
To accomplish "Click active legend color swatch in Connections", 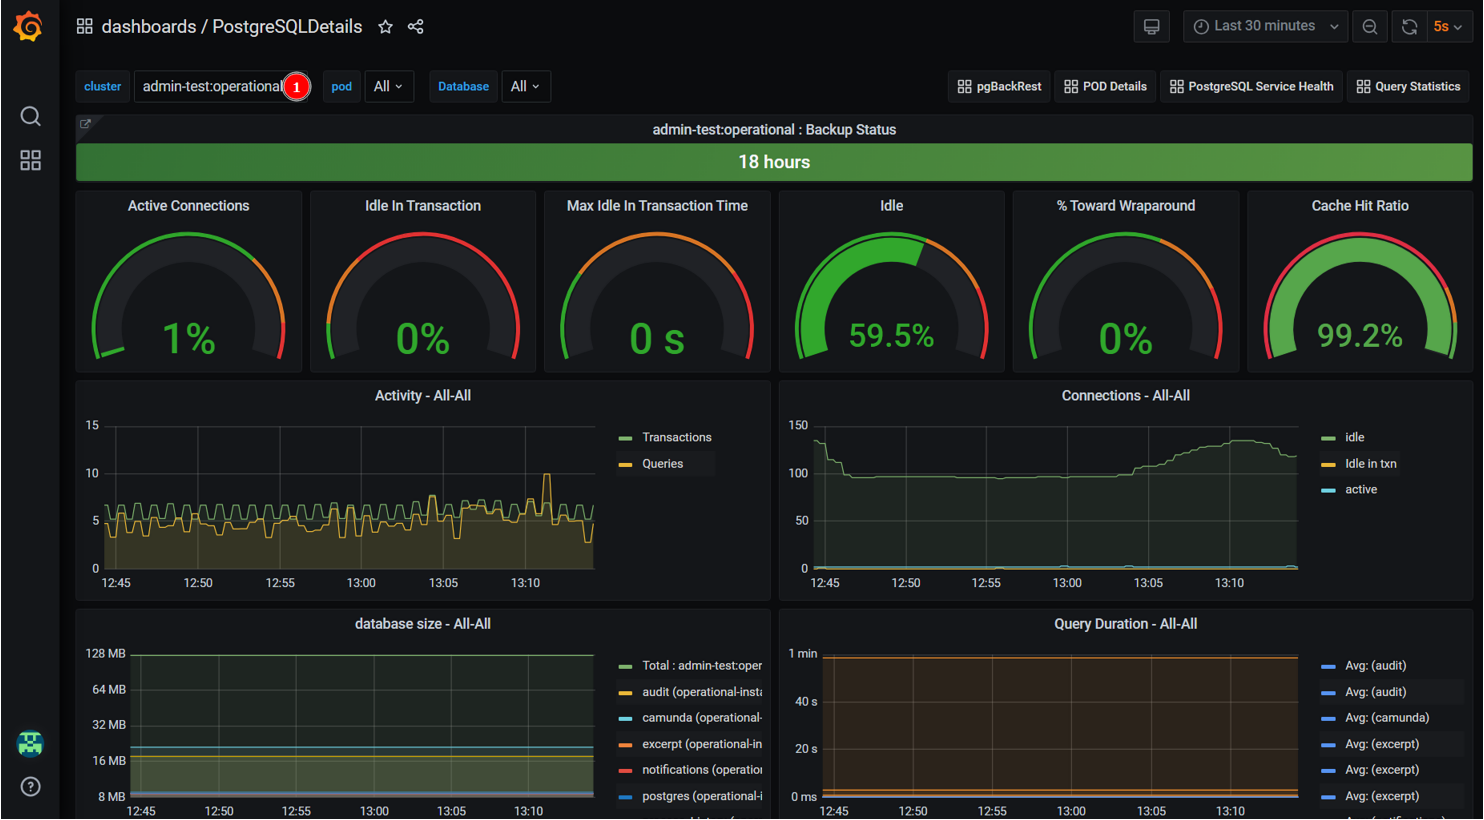I will [1328, 490].
